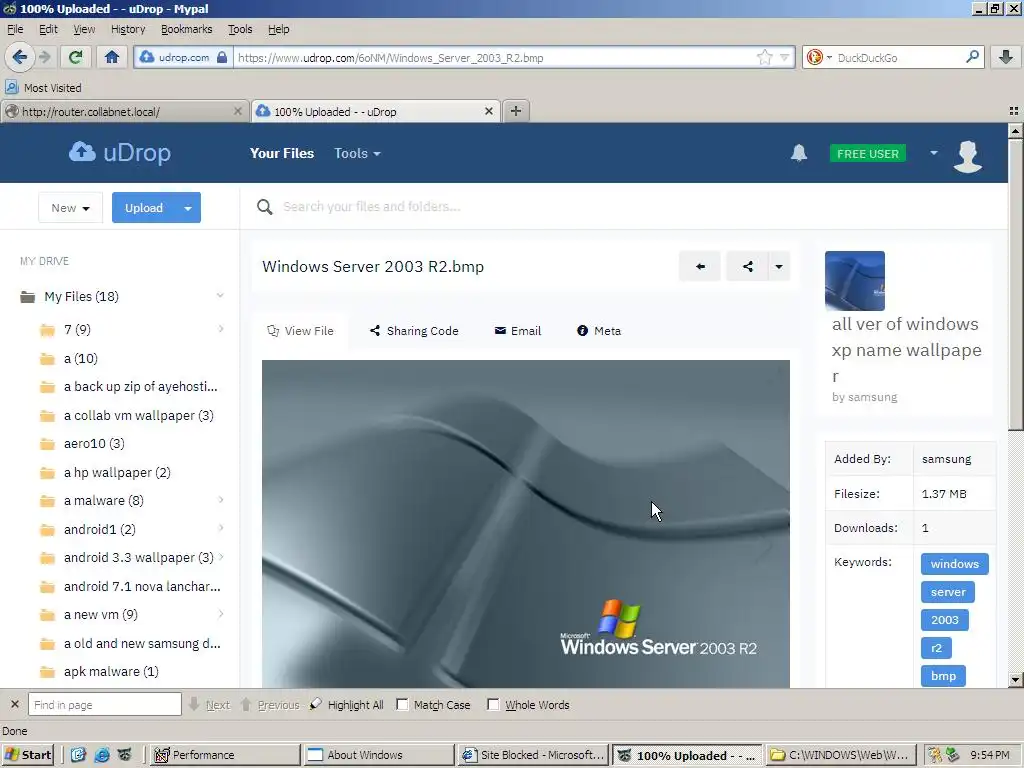Screen dimensions: 1024x768
Task: Click the bmp keyword tag
Action: point(943,676)
